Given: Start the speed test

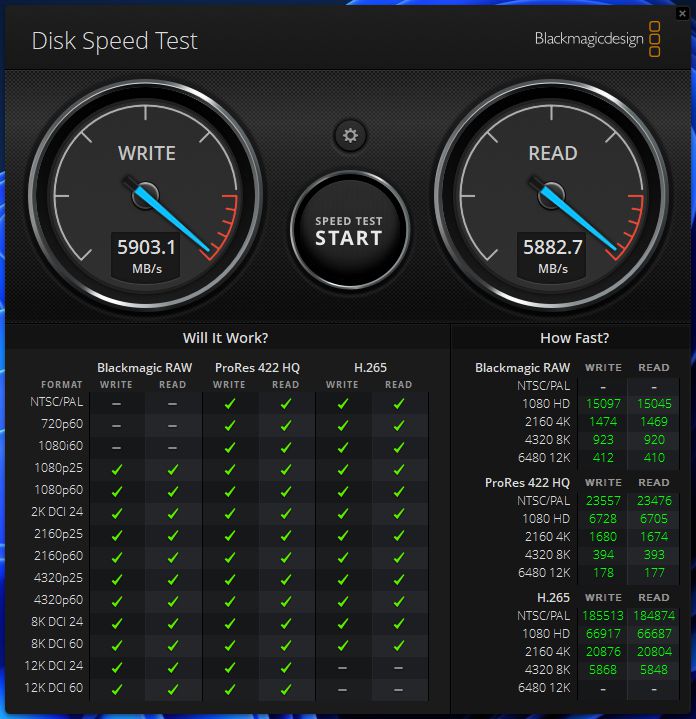Looking at the screenshot, I should pos(349,231).
